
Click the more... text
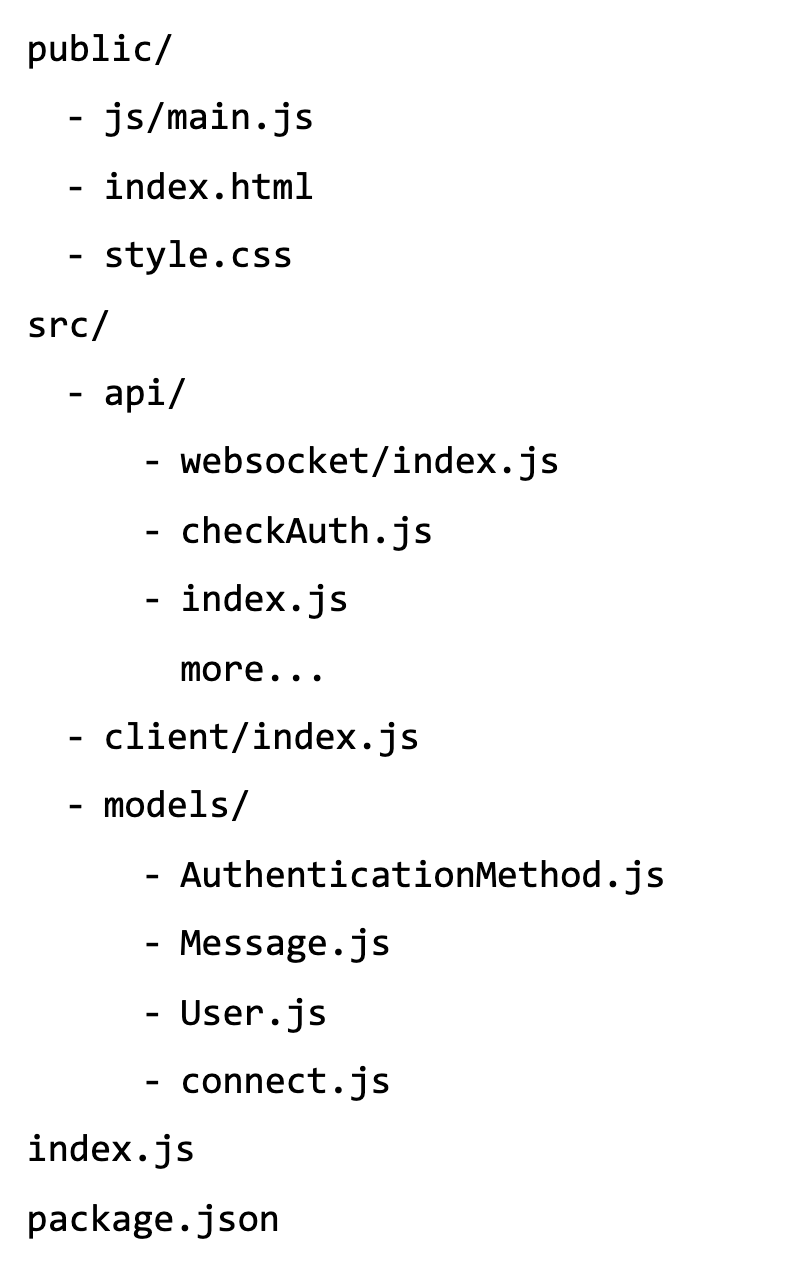(x=252, y=669)
